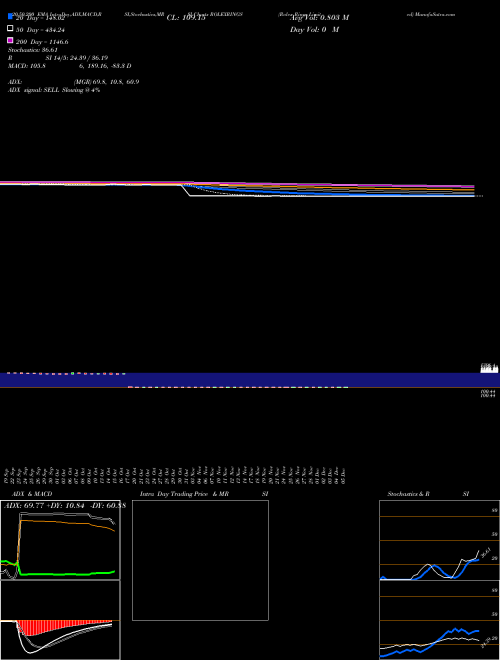Viewport: 500px width, 660px height.
Task: Click the 'Day Vol: 0 M' text
Action: (314, 30)
